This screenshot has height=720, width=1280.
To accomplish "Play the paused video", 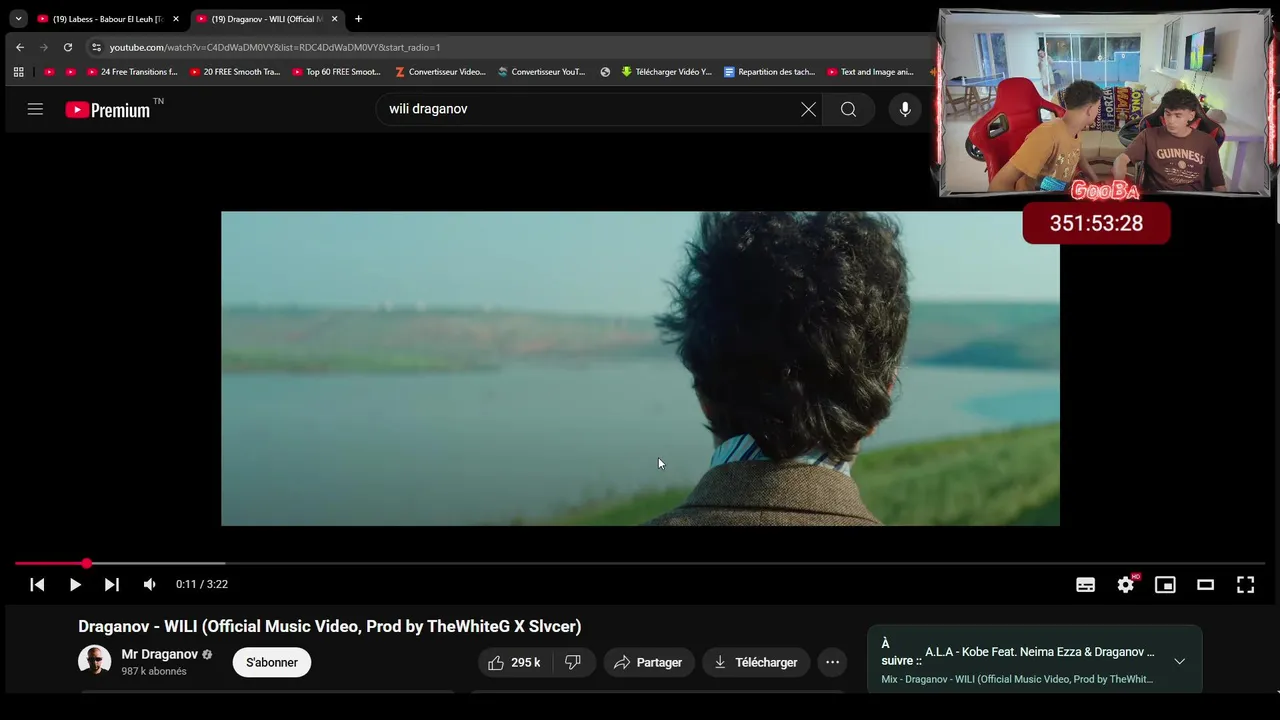I will point(75,585).
